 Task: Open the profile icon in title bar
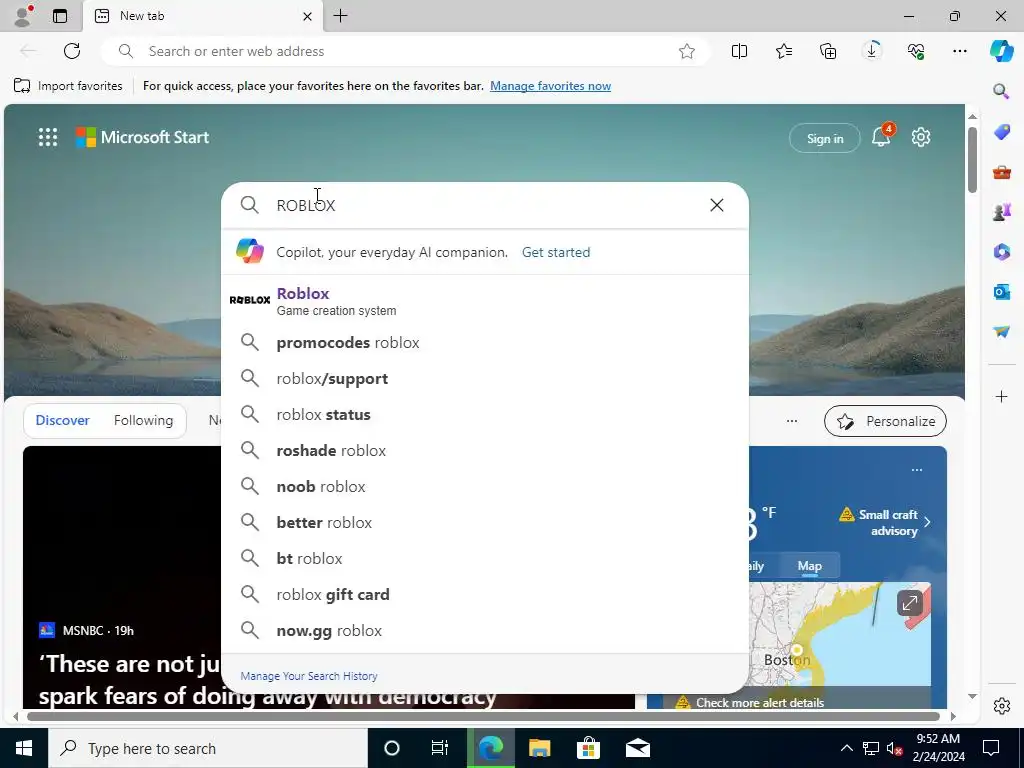(23, 16)
